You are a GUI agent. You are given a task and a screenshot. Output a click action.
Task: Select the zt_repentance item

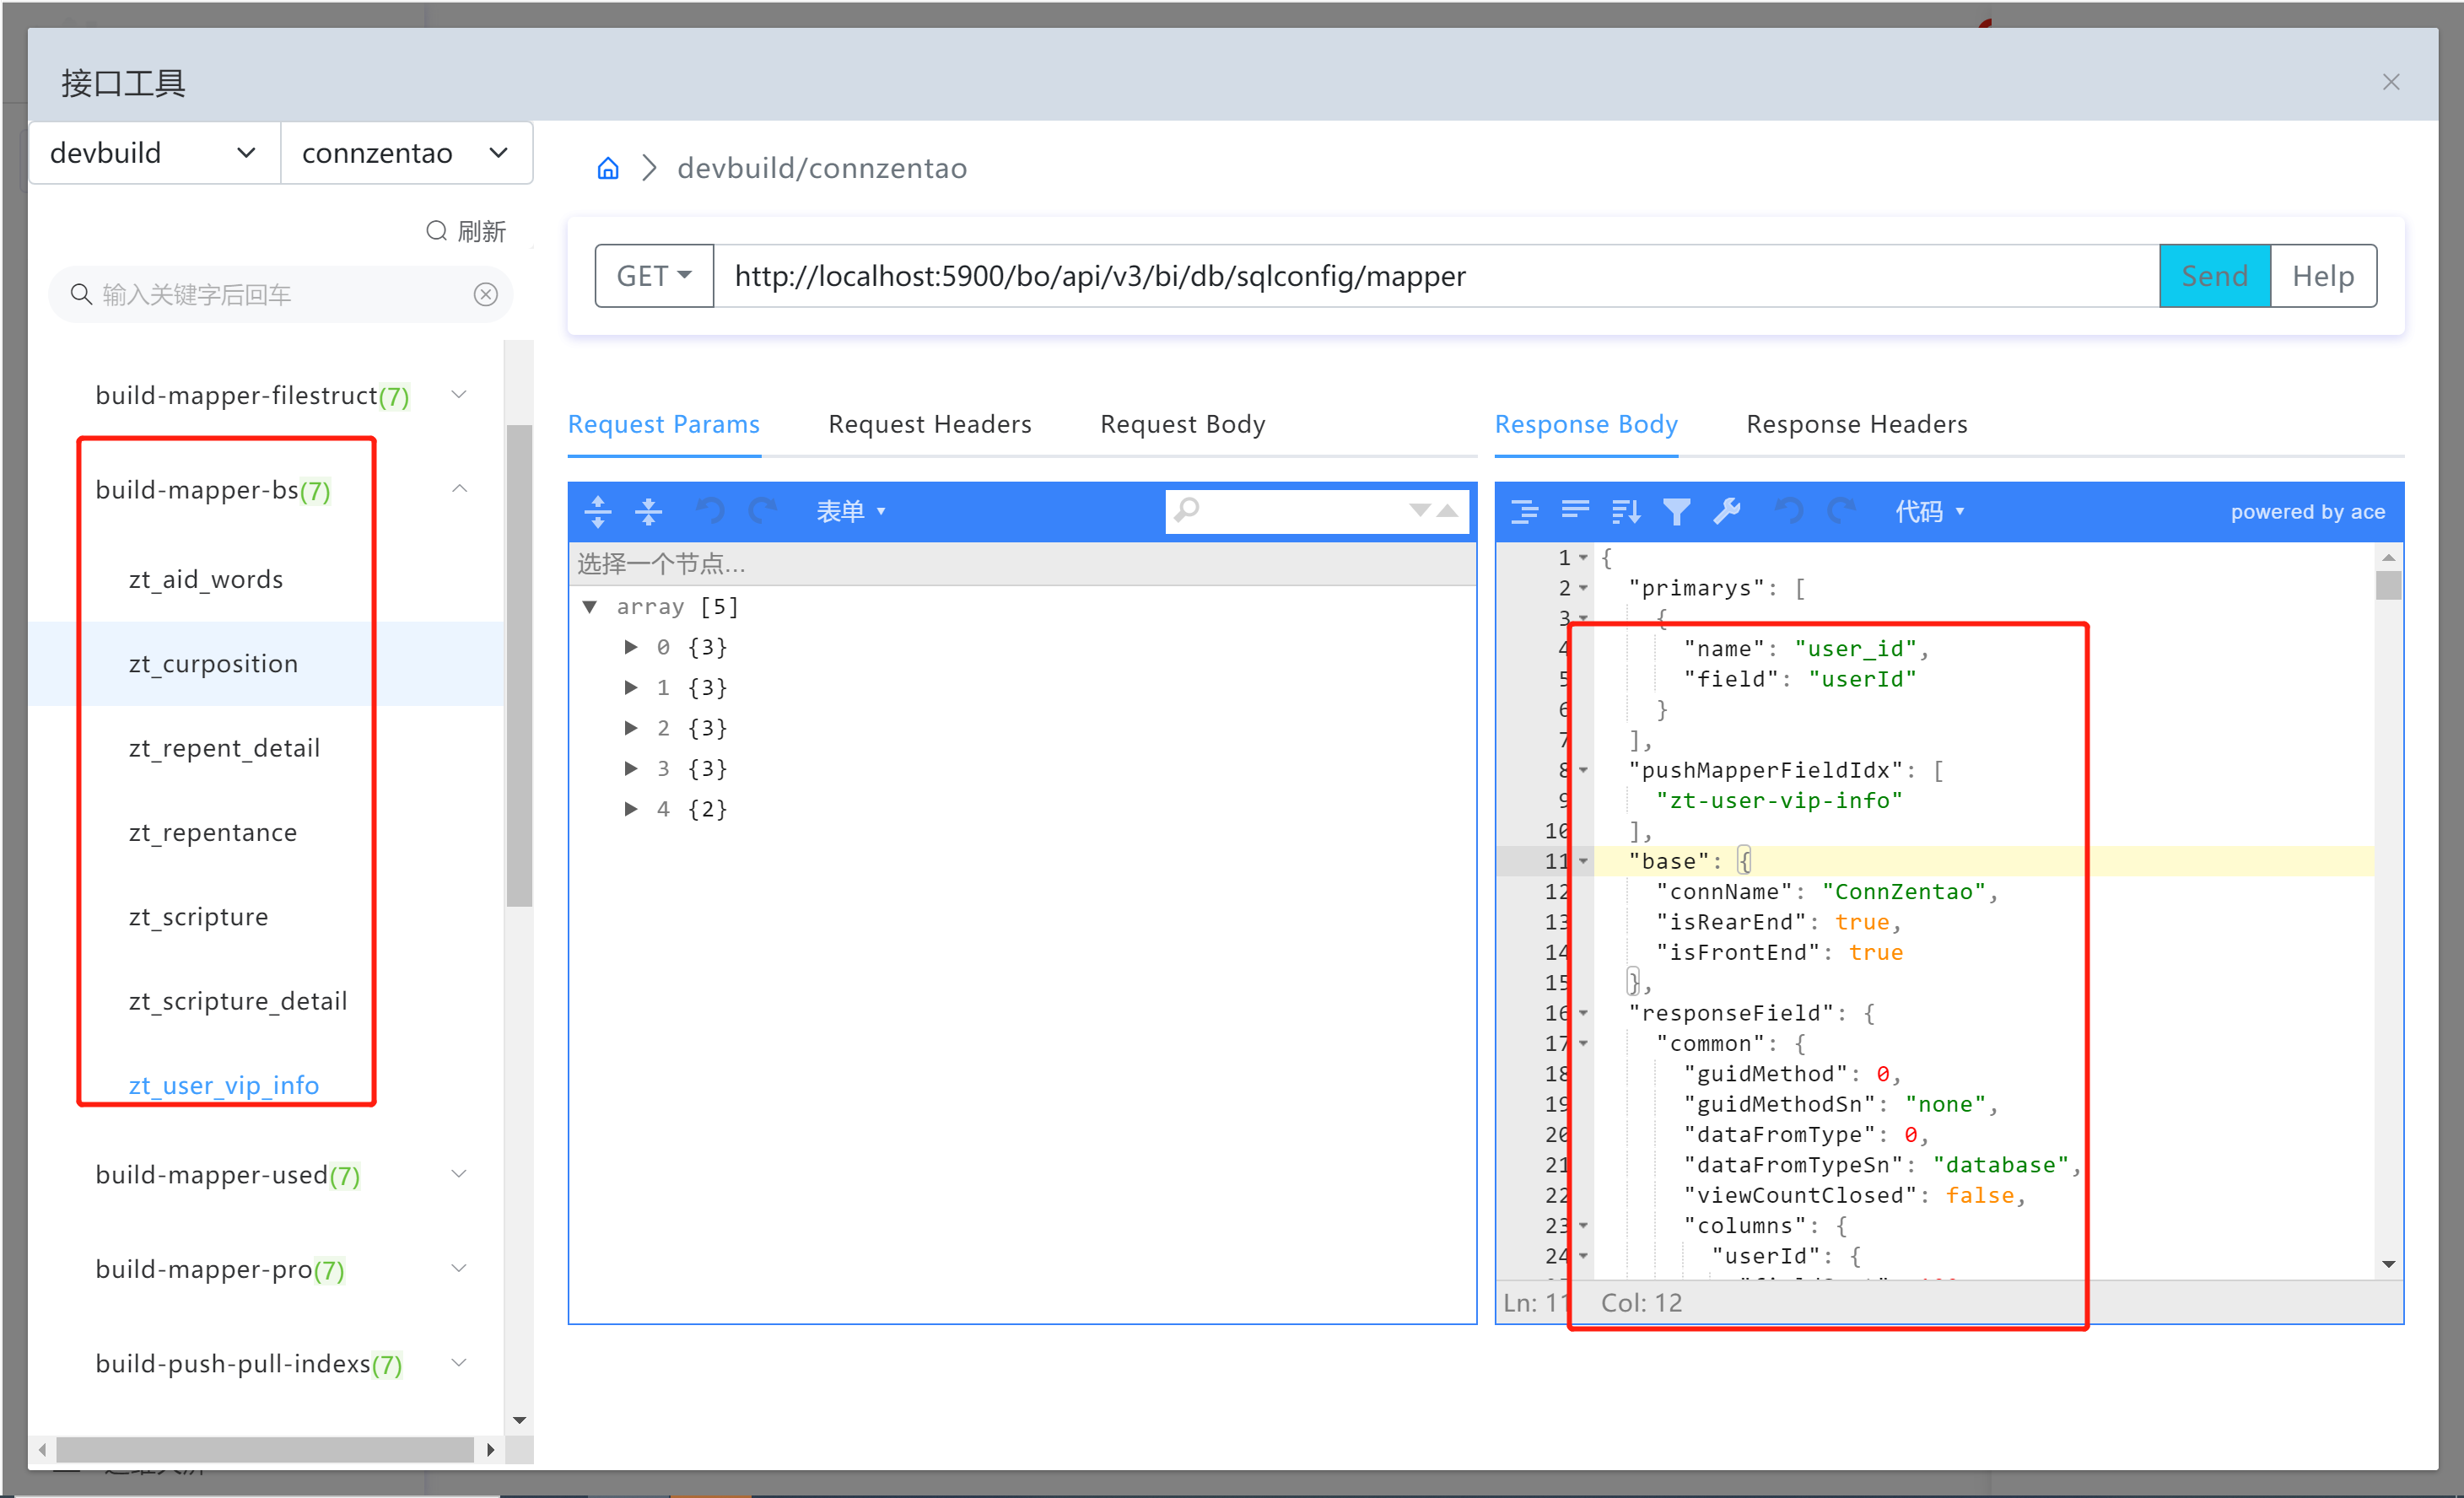pyautogui.click(x=213, y=832)
